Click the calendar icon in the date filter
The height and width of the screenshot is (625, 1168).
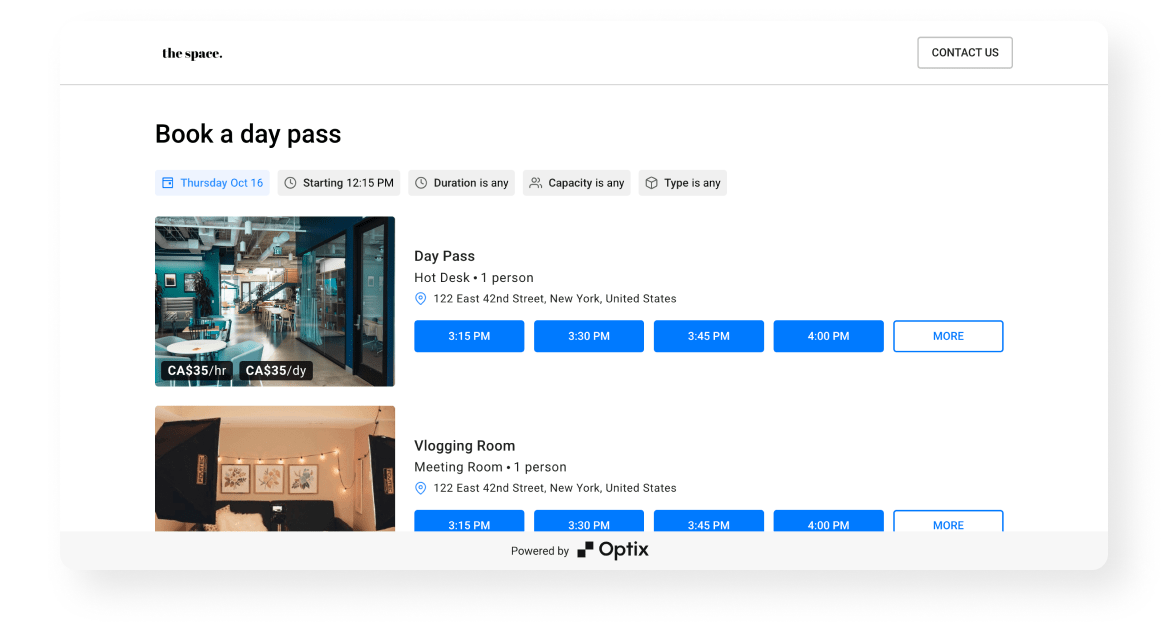[x=168, y=183]
